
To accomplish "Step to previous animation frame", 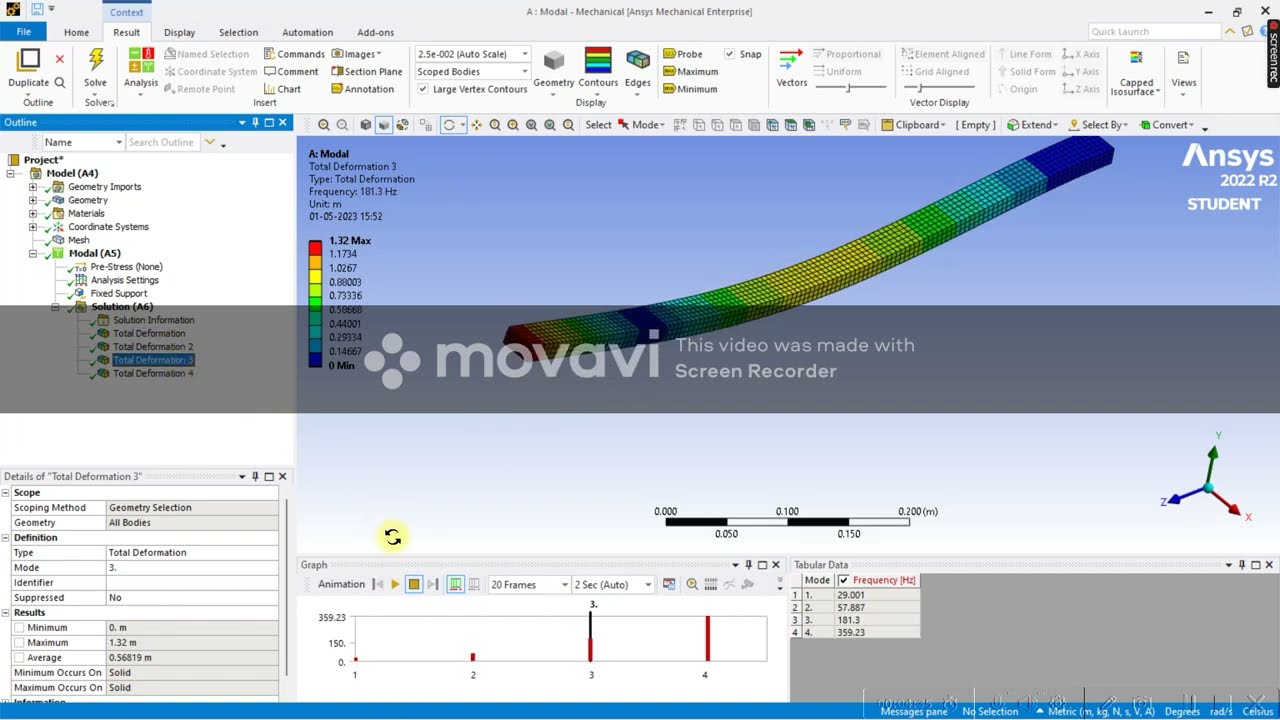I will click(x=378, y=584).
